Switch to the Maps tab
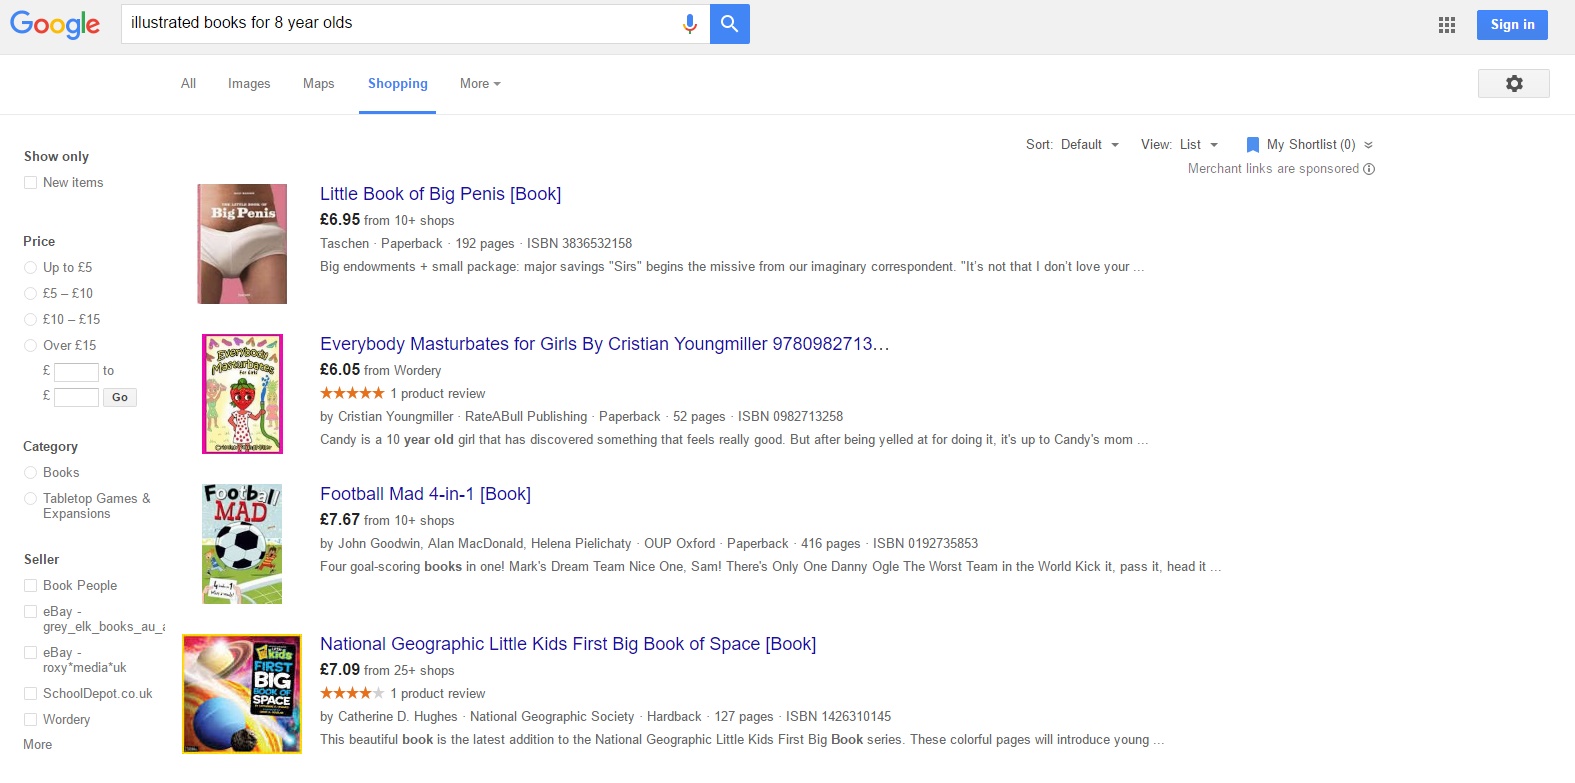This screenshot has height=783, width=1575. pos(319,84)
